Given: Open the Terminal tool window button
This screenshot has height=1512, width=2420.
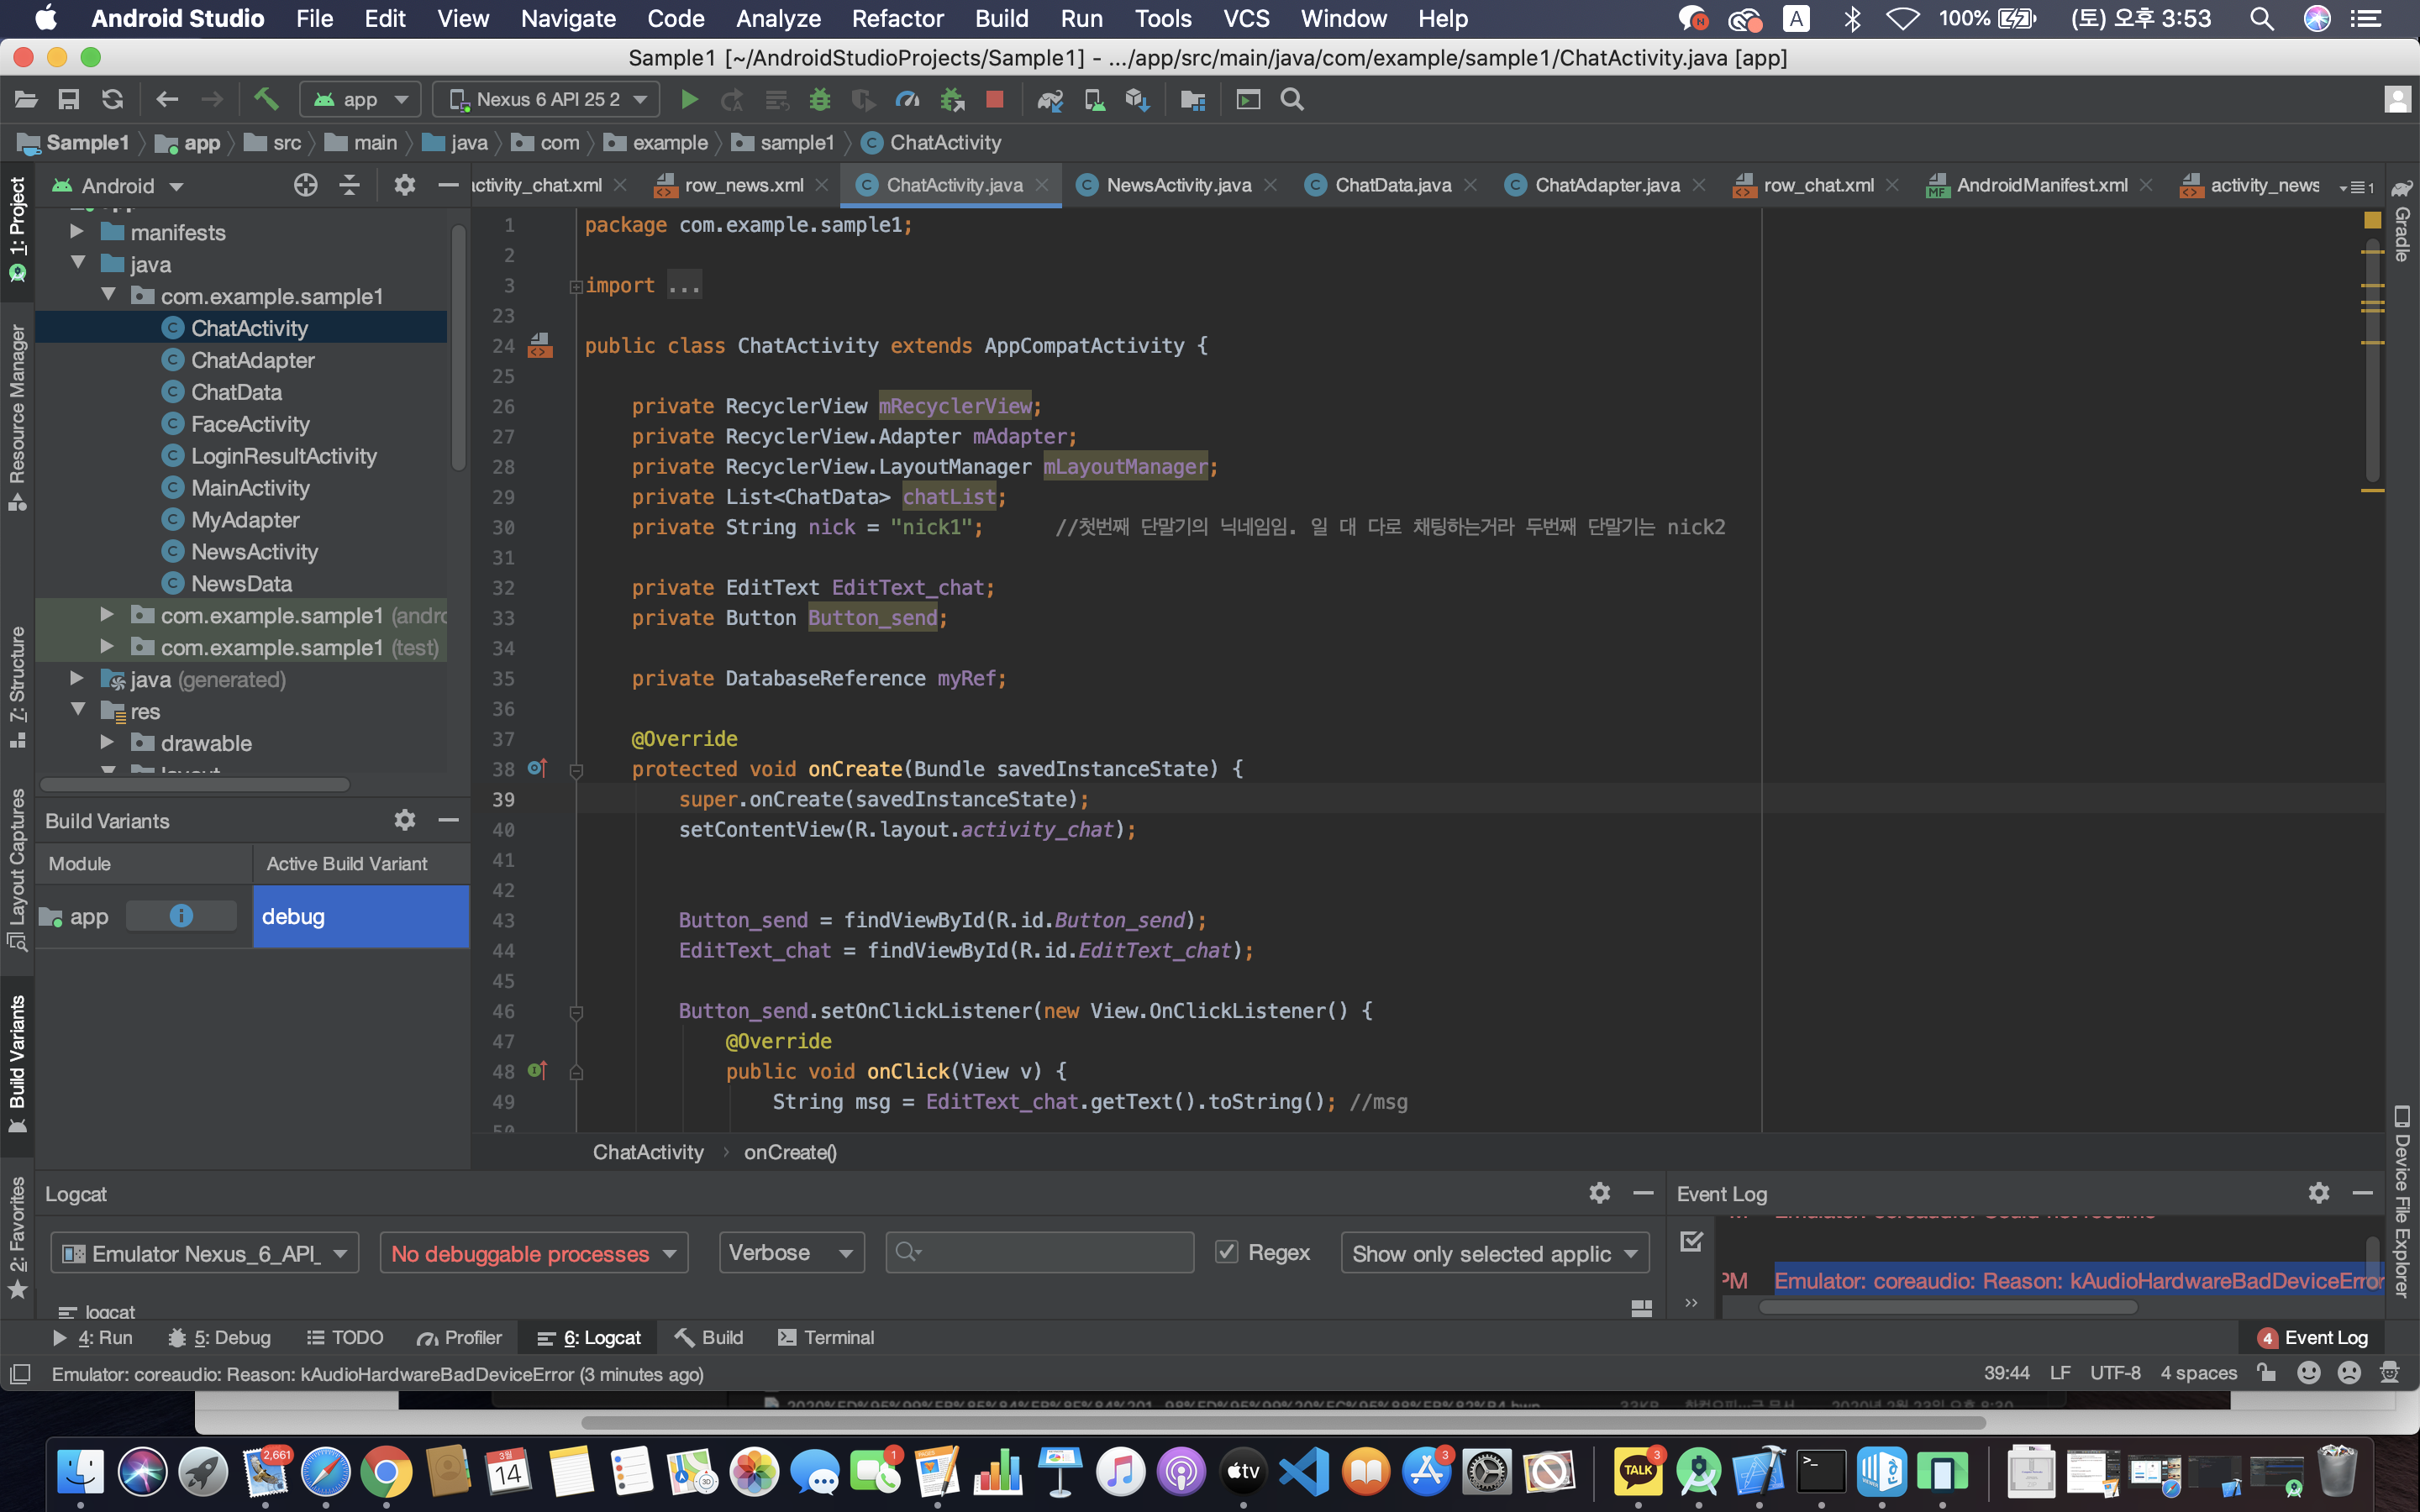Looking at the screenshot, I should click(826, 1337).
